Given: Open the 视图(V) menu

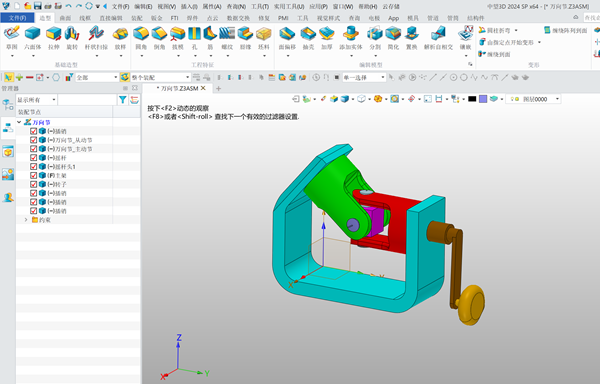Looking at the screenshot, I should (166, 7).
